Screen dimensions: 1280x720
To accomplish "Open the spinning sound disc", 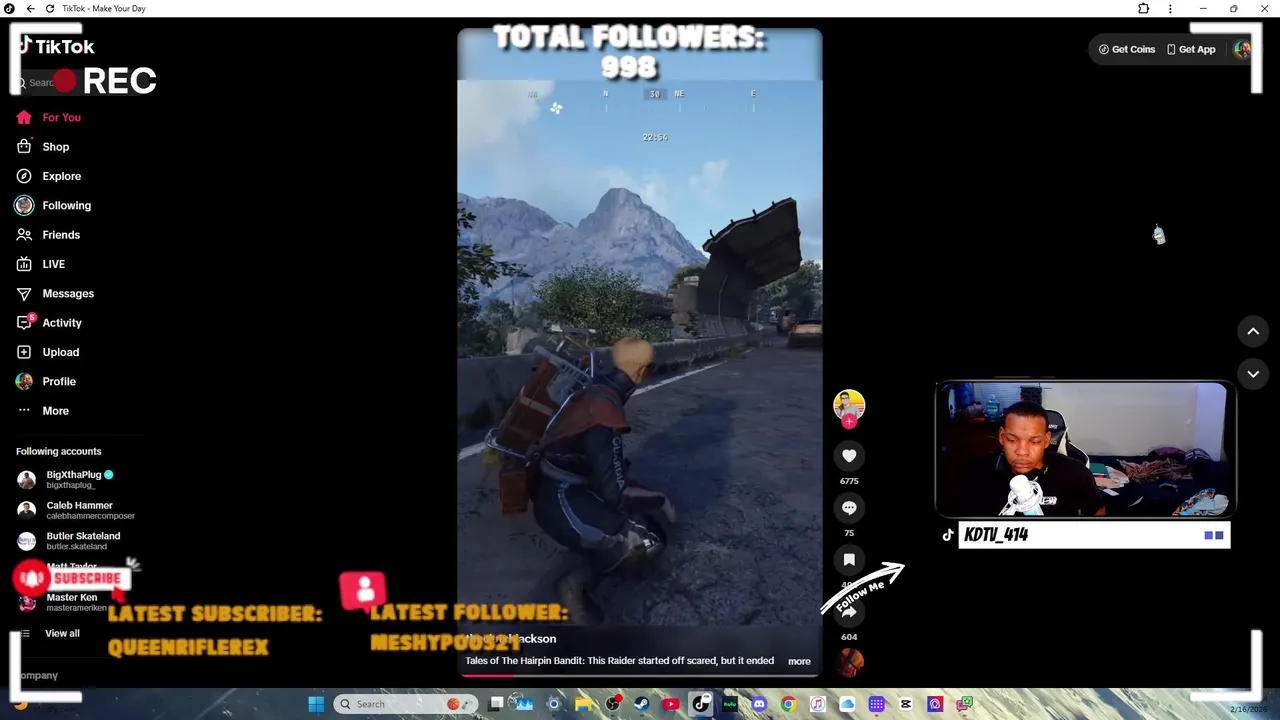I will coord(850,662).
